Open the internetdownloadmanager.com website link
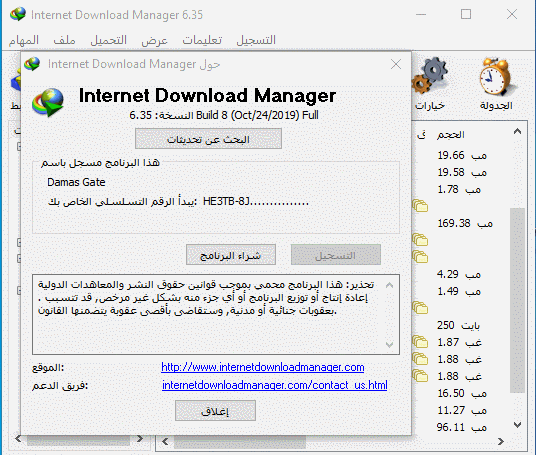Image resolution: width=536 pixels, height=455 pixels. 263,367
